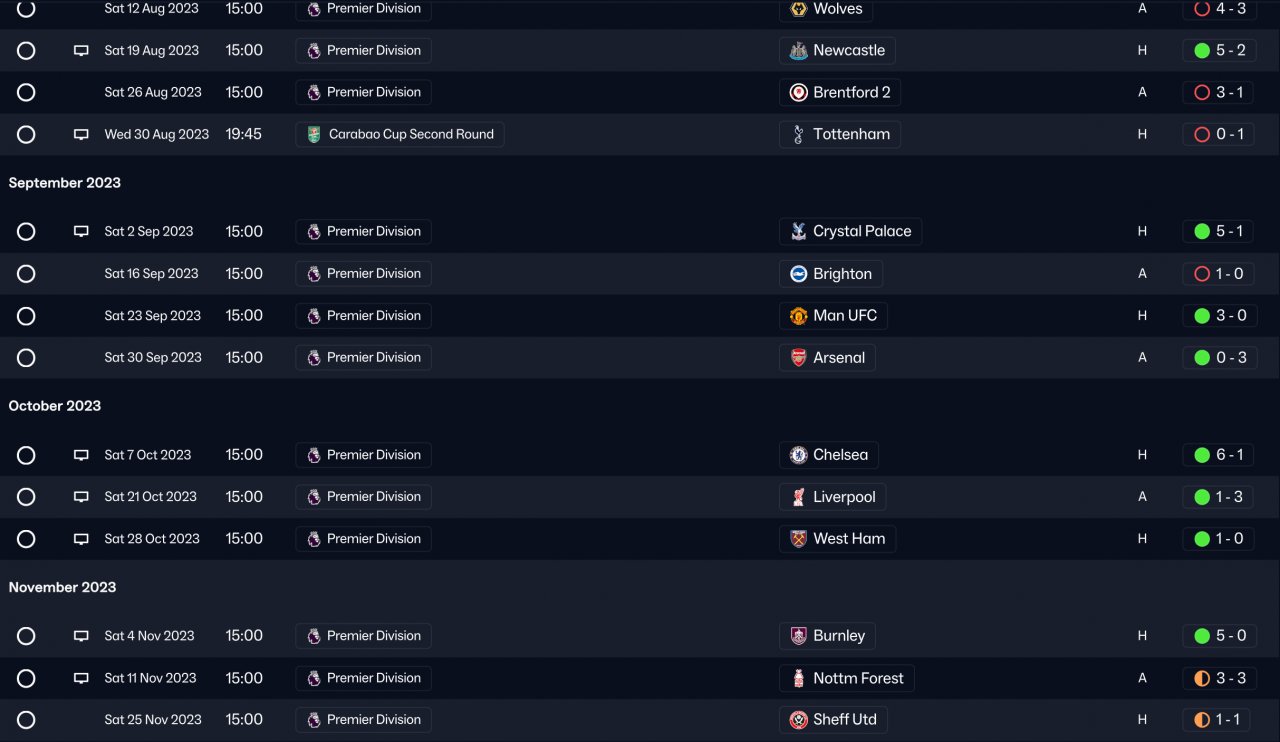Open Premier Division link on Wolves fixture
The height and width of the screenshot is (742, 1280).
tap(373, 9)
